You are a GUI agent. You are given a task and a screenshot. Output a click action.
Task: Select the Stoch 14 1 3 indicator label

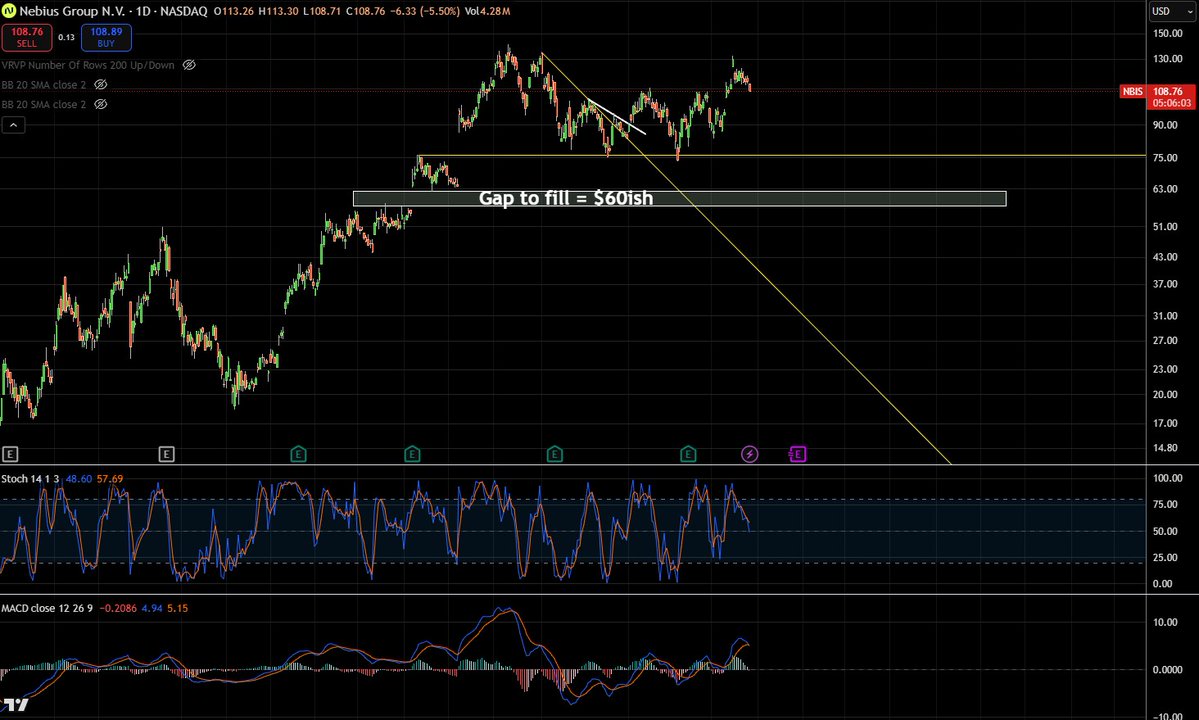[31, 478]
